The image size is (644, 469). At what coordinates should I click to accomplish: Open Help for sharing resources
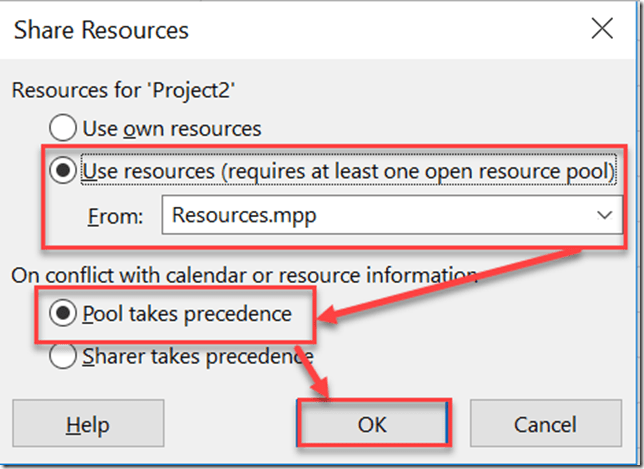(x=86, y=424)
